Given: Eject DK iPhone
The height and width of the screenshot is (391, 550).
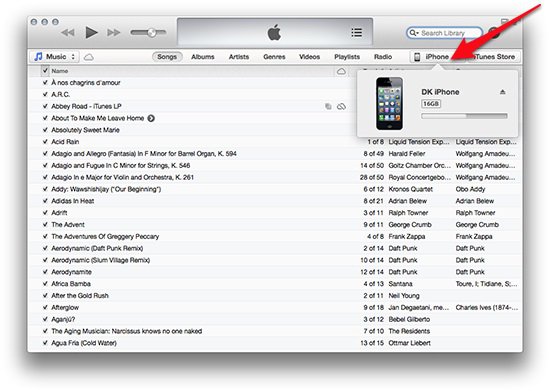Looking at the screenshot, I should pyautogui.click(x=502, y=92).
